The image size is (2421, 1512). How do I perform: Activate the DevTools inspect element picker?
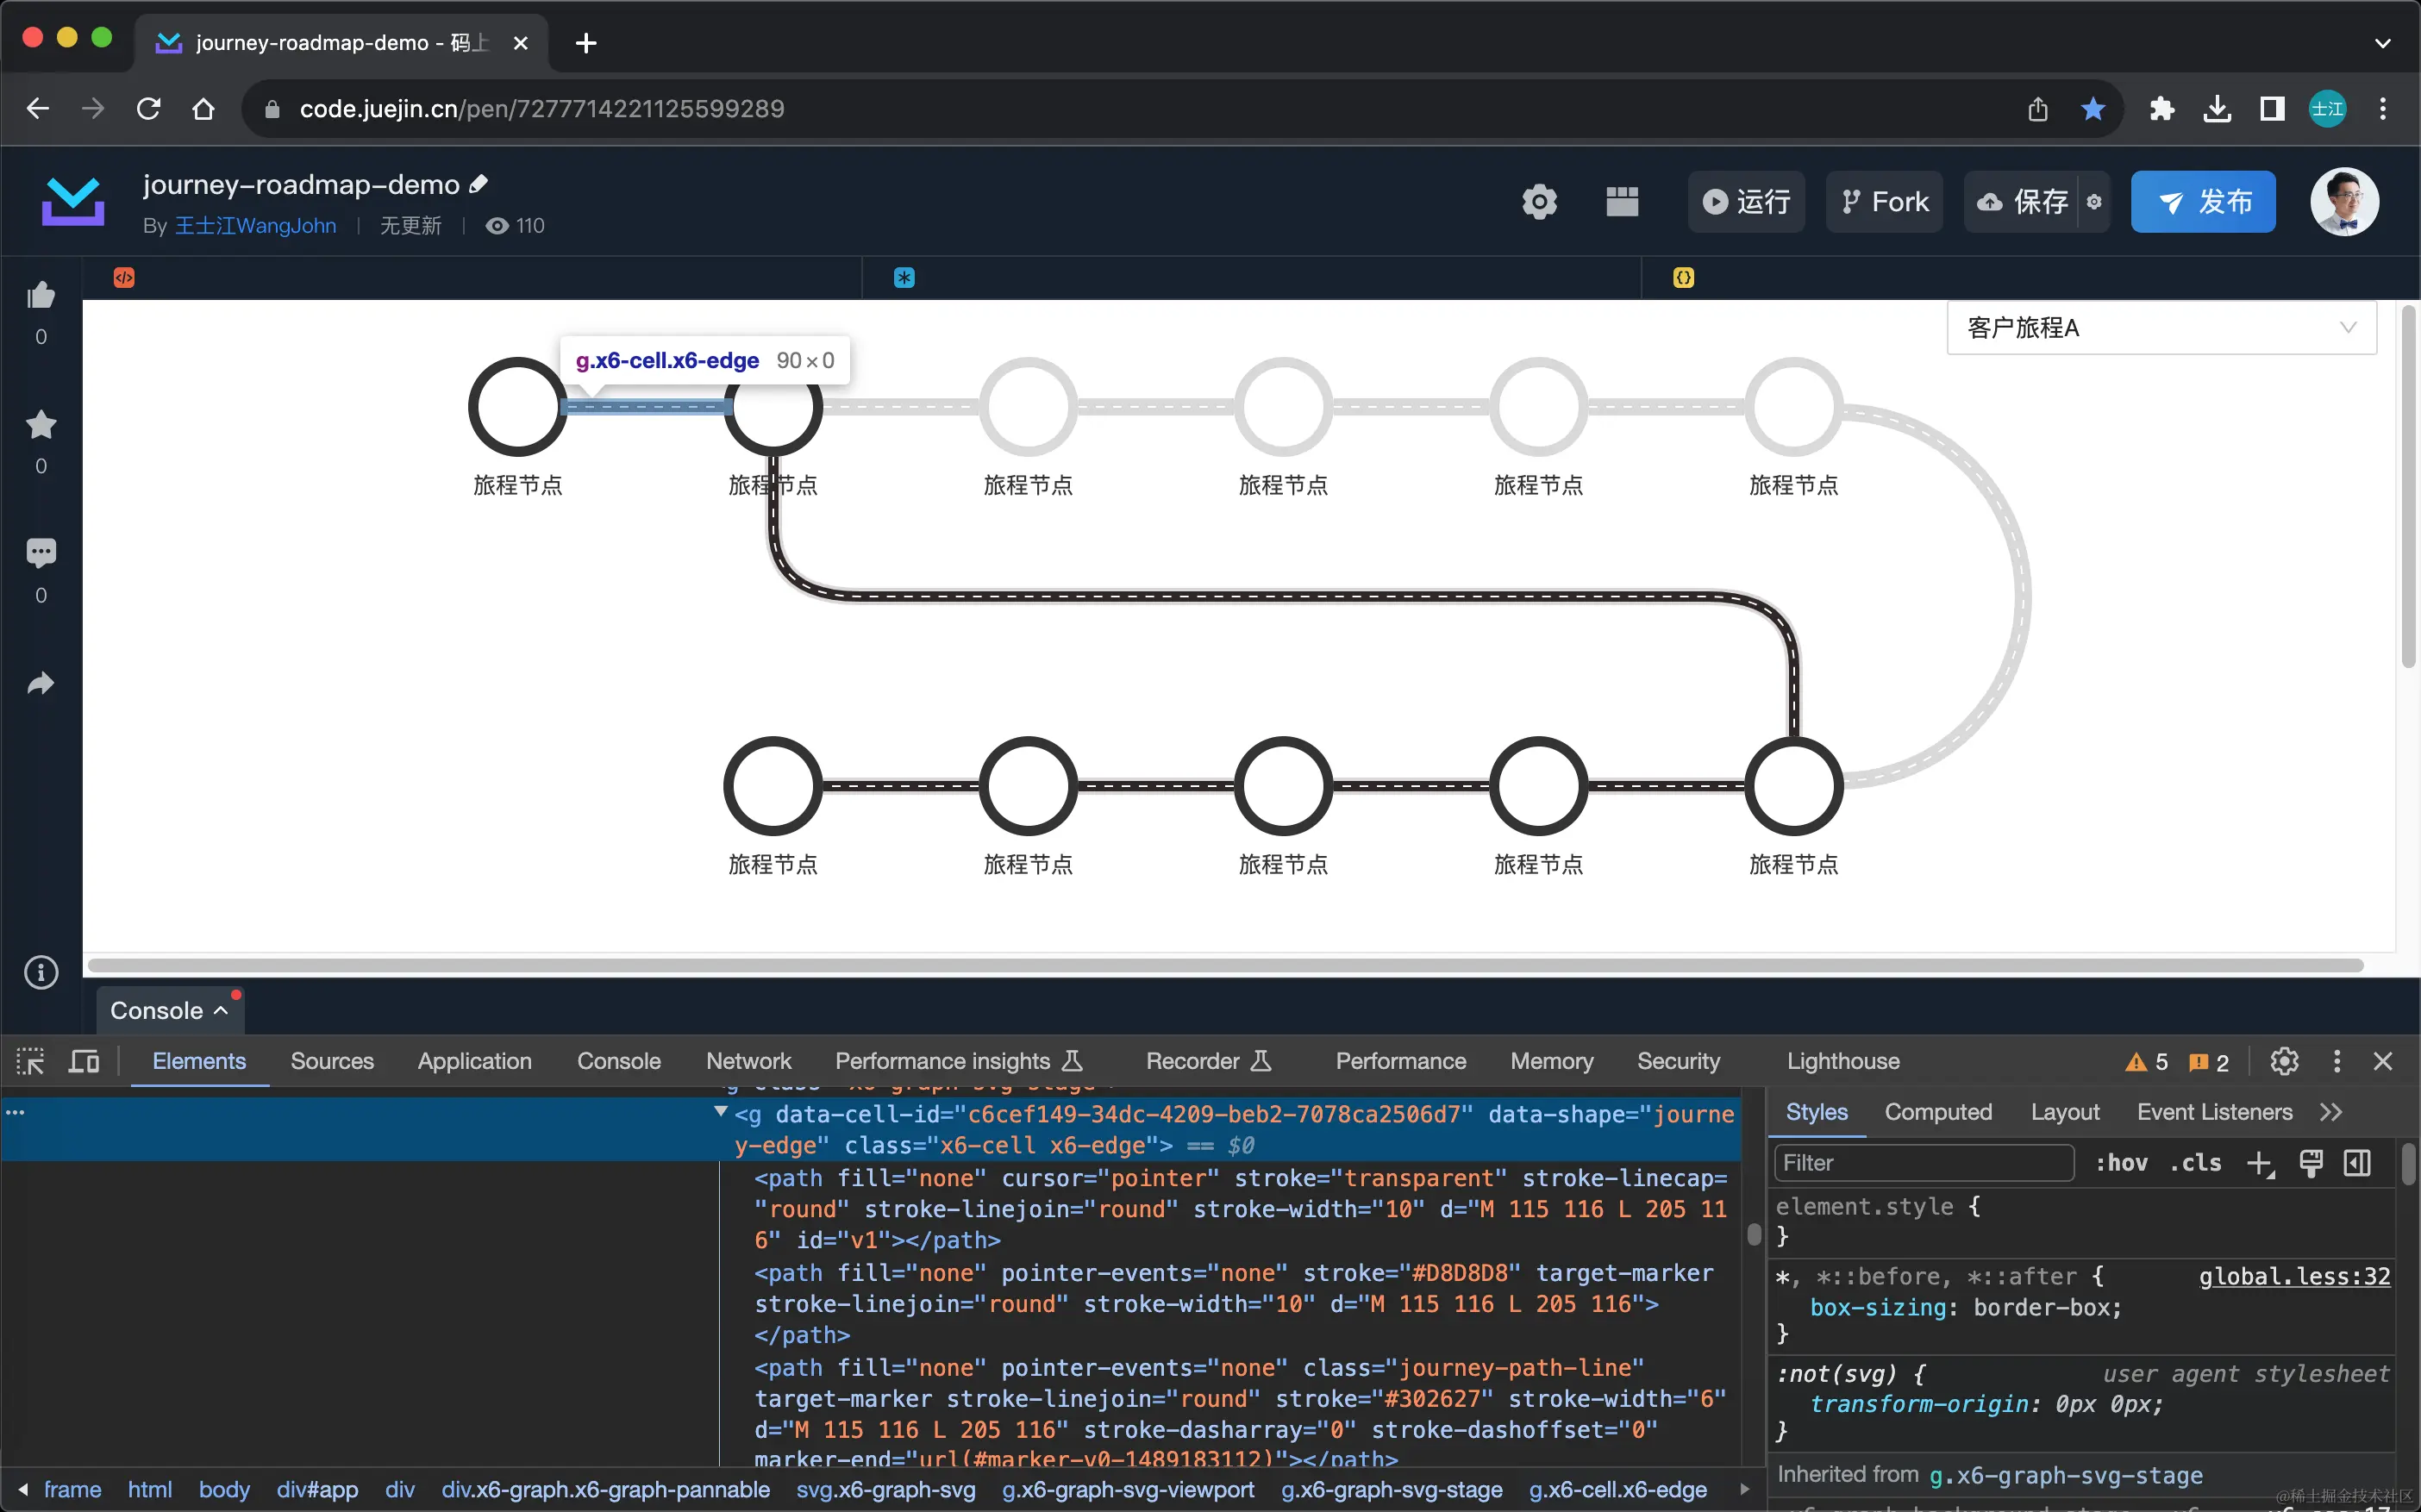31,1061
